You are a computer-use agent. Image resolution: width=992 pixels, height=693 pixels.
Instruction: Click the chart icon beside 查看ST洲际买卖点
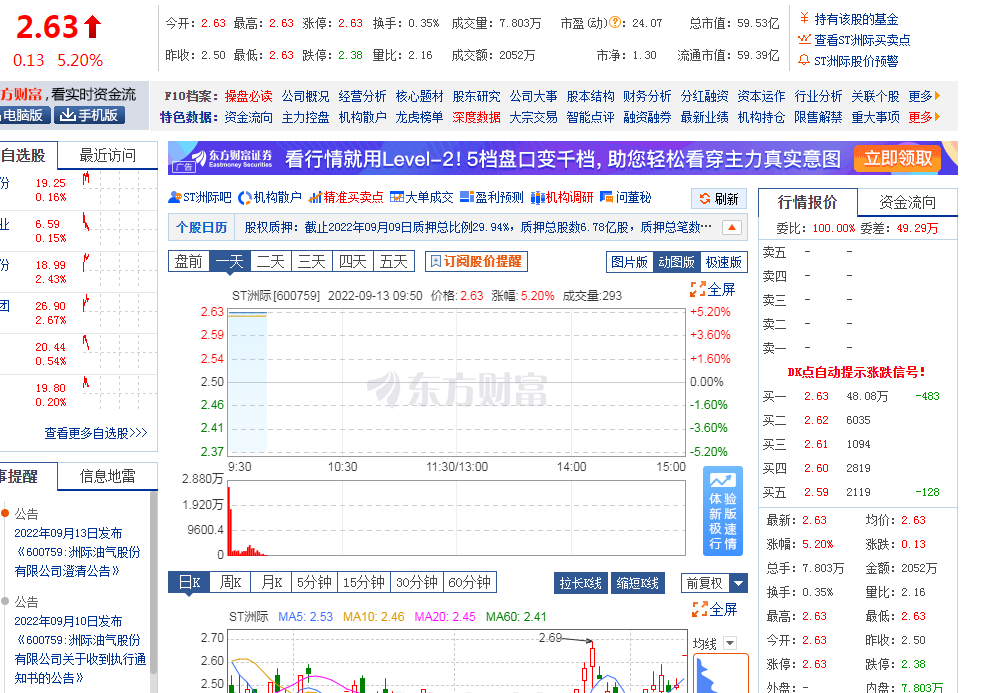click(805, 40)
